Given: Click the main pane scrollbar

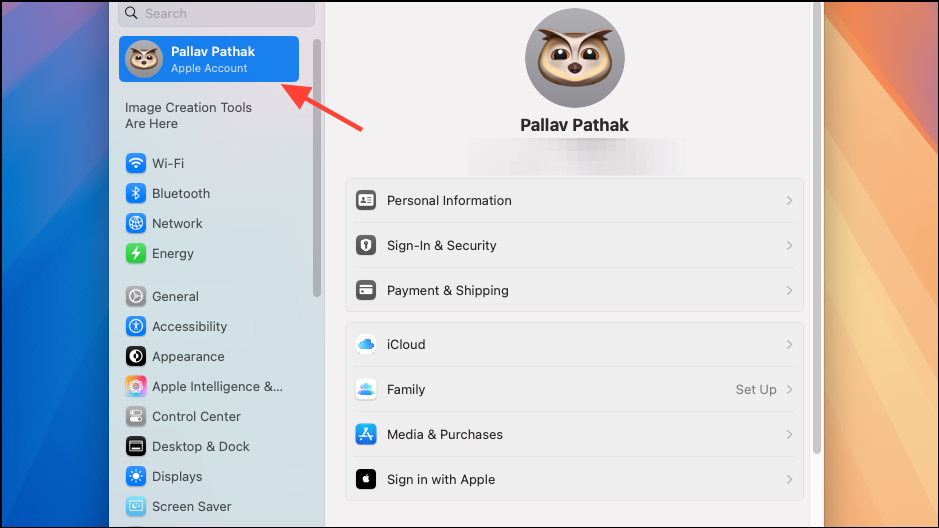Looking at the screenshot, I should [816, 227].
